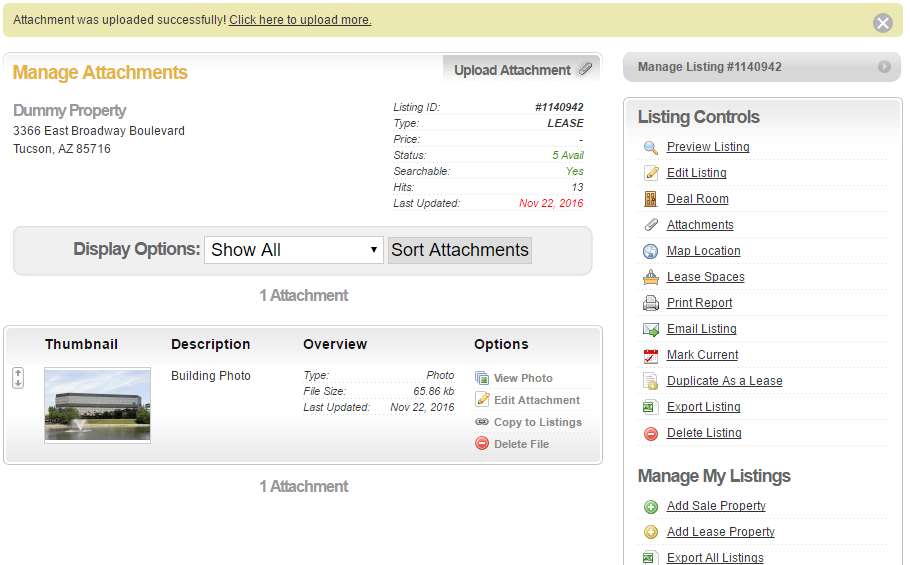The height and width of the screenshot is (565, 910).
Task: Click the Upload Attachment tab
Action: point(521,70)
